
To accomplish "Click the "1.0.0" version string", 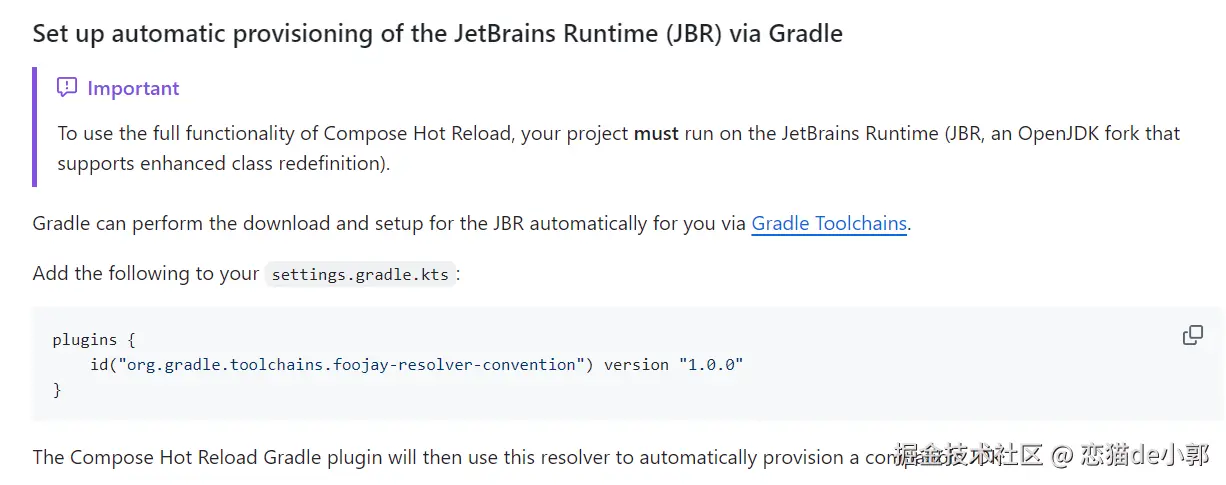I will [x=710, y=365].
